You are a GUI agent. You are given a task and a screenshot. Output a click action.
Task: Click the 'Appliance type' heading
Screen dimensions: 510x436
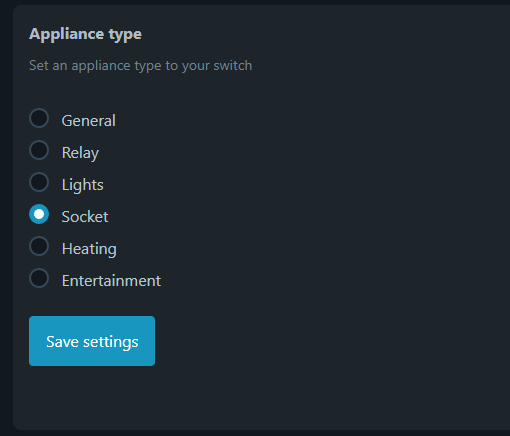click(85, 34)
